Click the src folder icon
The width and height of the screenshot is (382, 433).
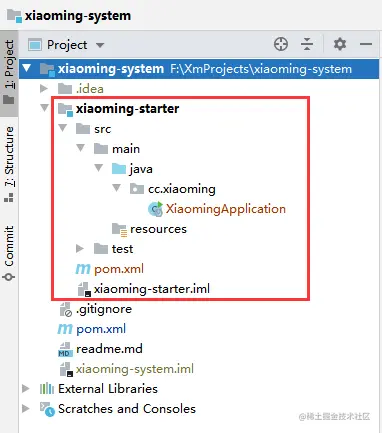point(83,129)
